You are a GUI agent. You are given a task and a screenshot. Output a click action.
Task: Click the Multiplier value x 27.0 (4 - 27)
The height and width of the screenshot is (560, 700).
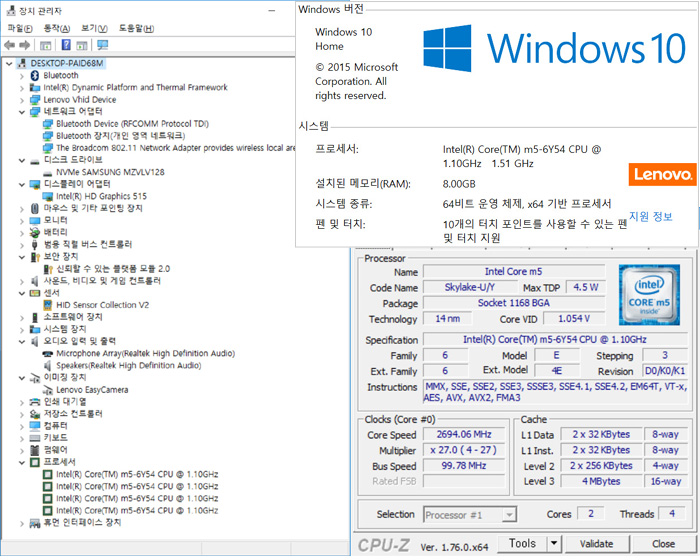(x=464, y=450)
